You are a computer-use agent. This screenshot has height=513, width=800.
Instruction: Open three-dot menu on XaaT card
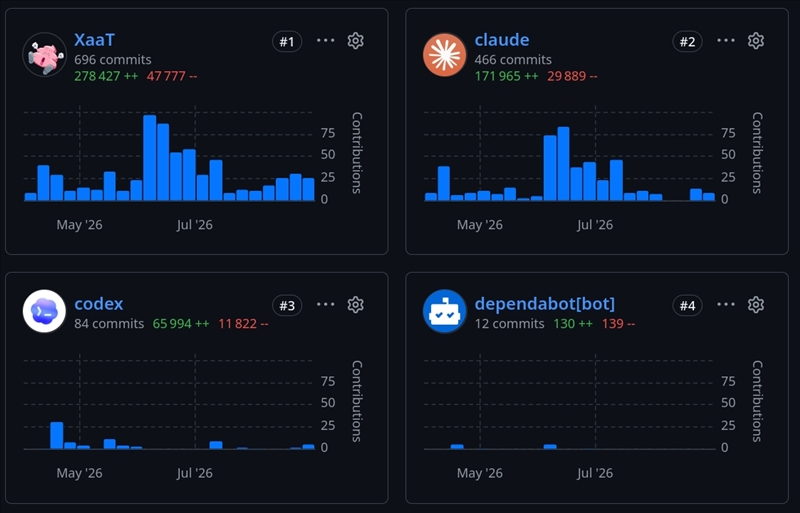(x=326, y=40)
